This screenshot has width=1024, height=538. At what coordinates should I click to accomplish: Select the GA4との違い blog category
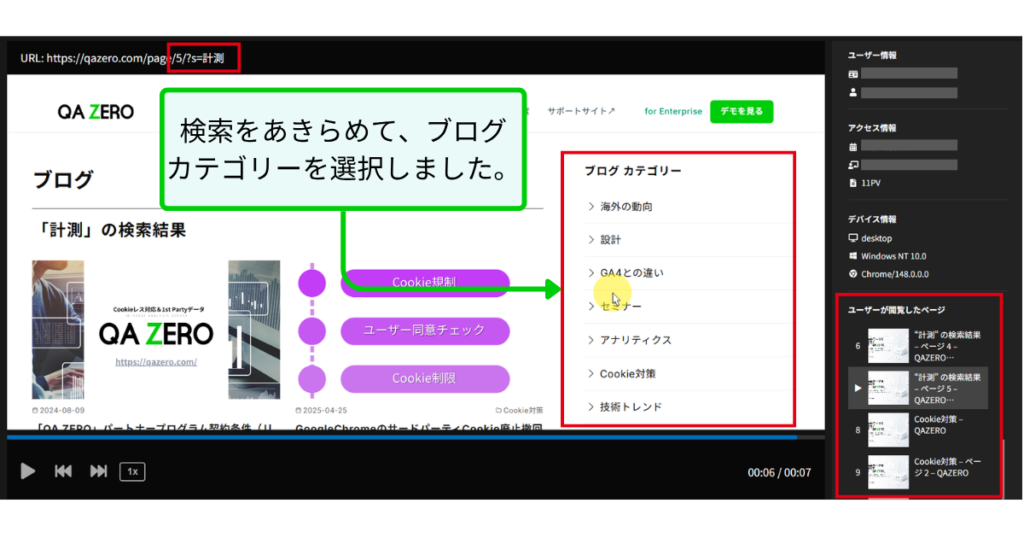tap(632, 273)
